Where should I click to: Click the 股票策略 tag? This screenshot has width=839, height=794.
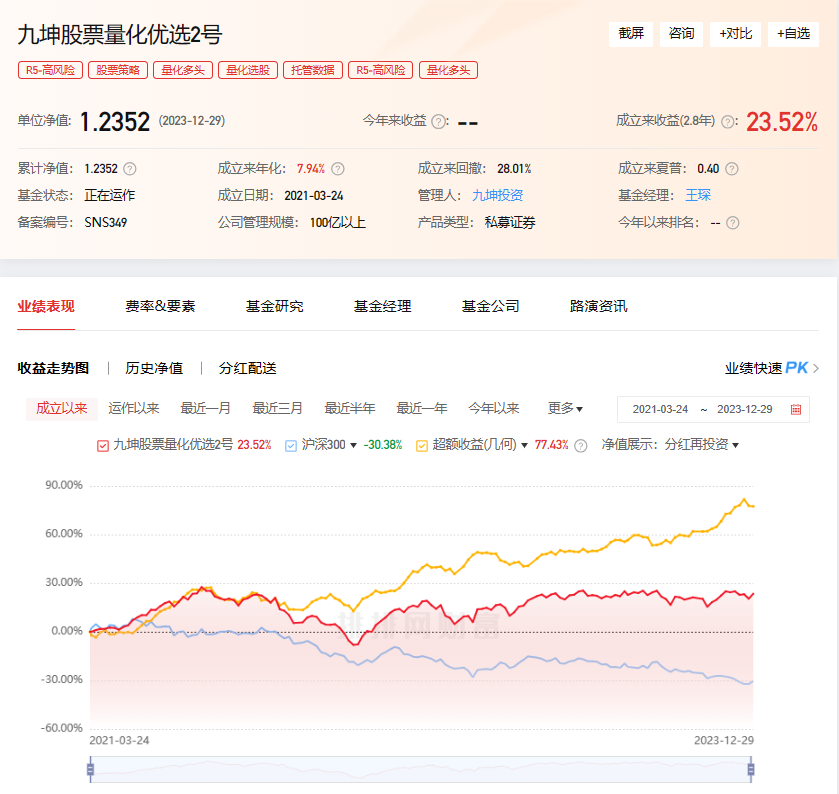pos(118,70)
